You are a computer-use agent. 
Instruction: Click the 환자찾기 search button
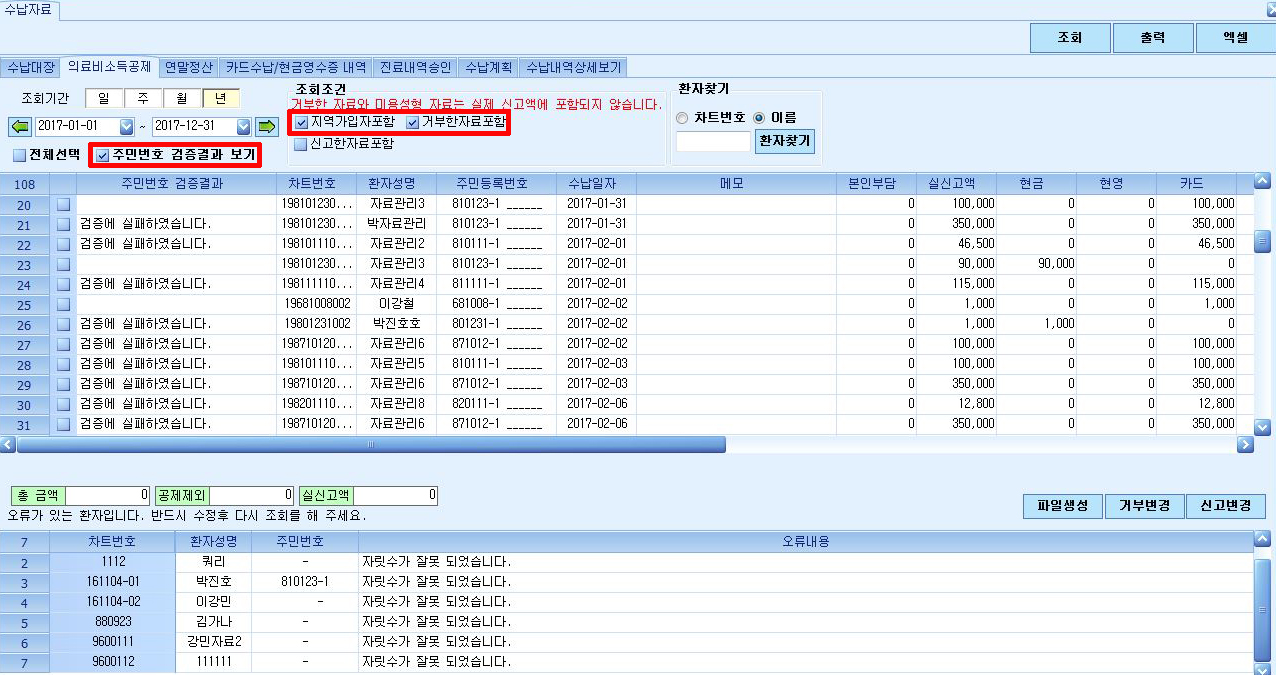pos(785,142)
